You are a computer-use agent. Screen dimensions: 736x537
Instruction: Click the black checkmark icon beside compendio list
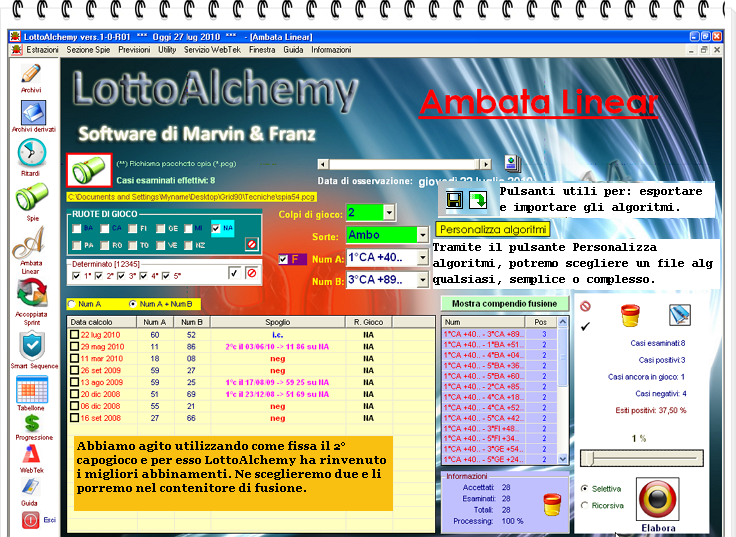pos(585,326)
